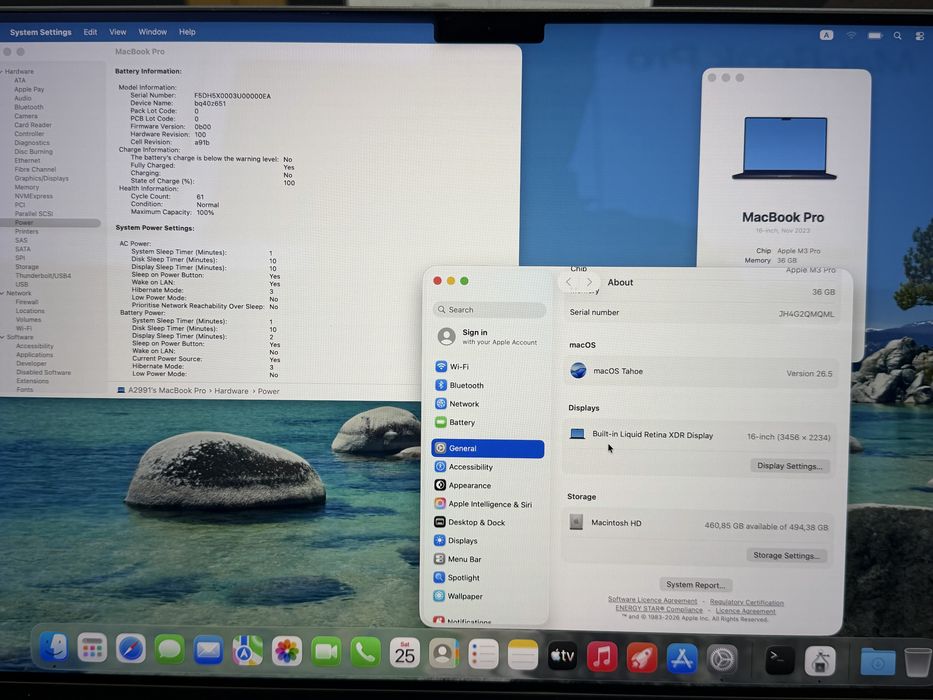
Task: Open the battery status menu in menu bar
Action: click(875, 36)
